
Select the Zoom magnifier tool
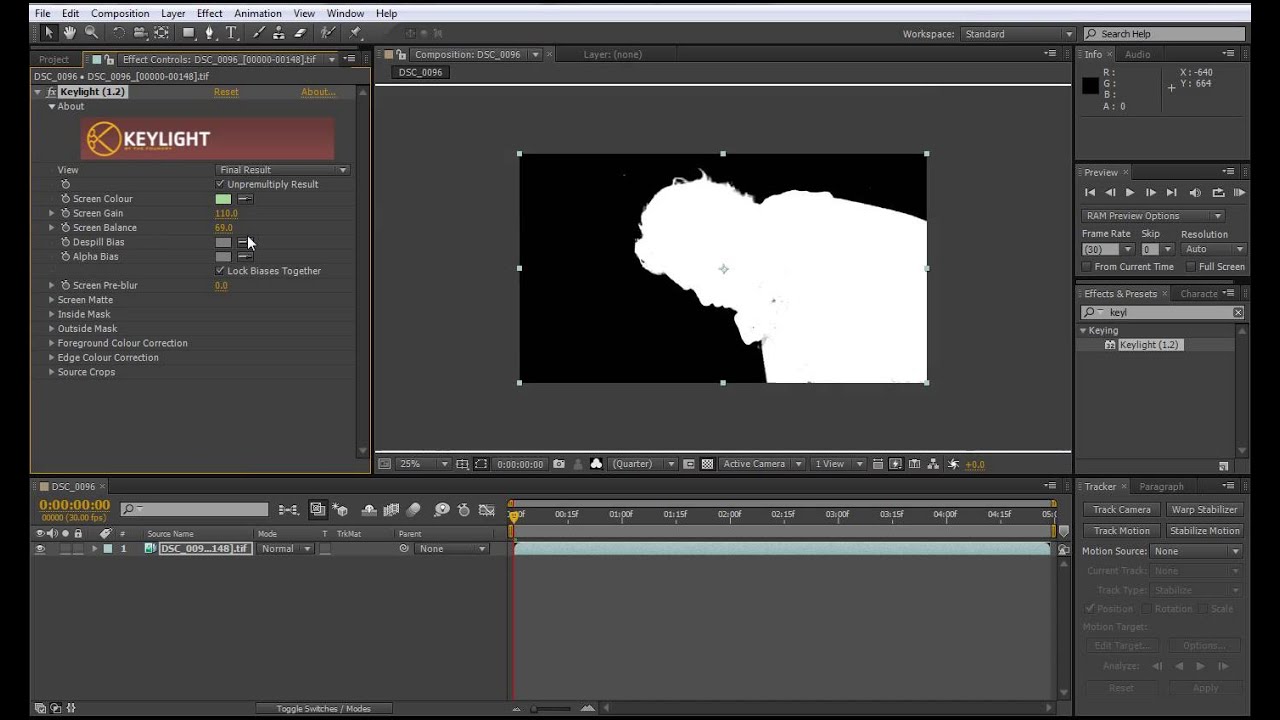[x=91, y=33]
